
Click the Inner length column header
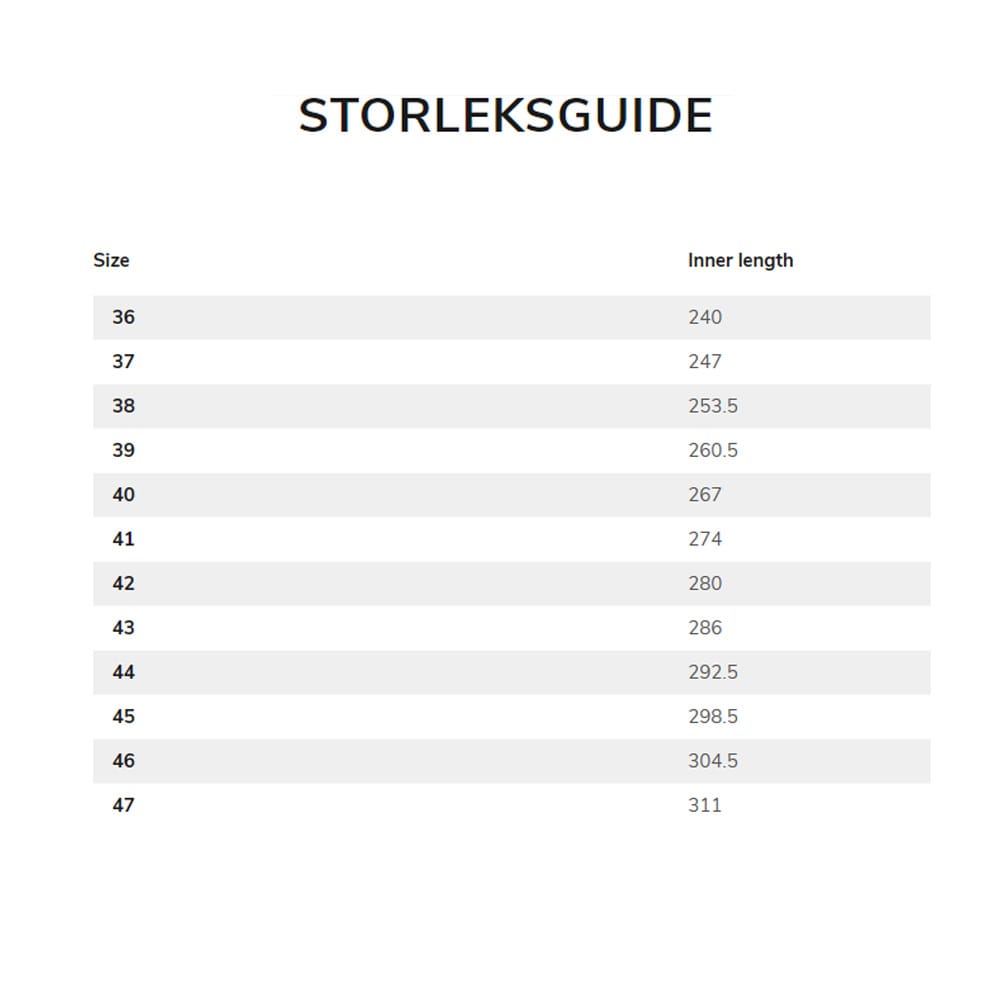pos(740,260)
